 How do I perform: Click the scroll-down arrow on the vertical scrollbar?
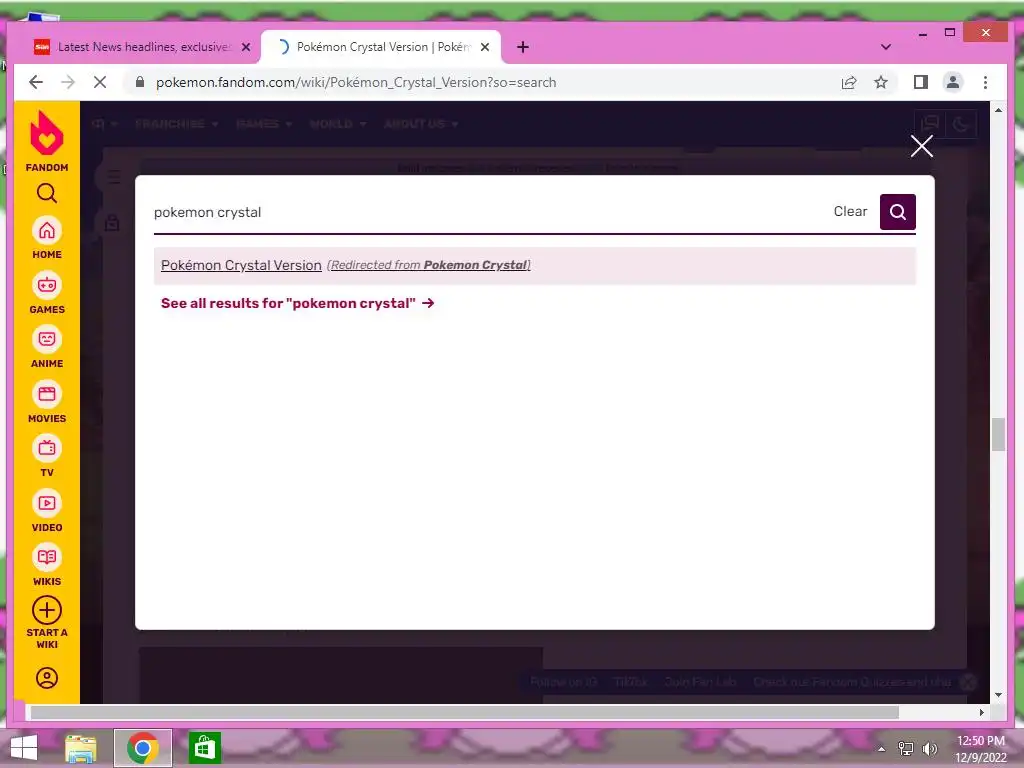[x=998, y=696]
